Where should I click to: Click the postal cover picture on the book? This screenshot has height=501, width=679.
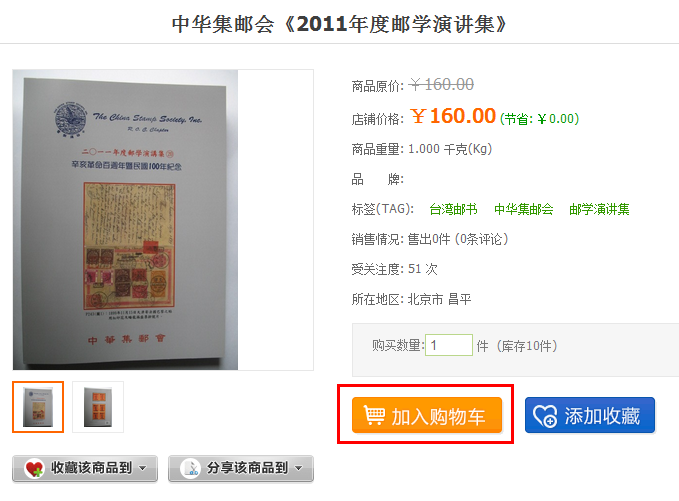[x=129, y=245]
